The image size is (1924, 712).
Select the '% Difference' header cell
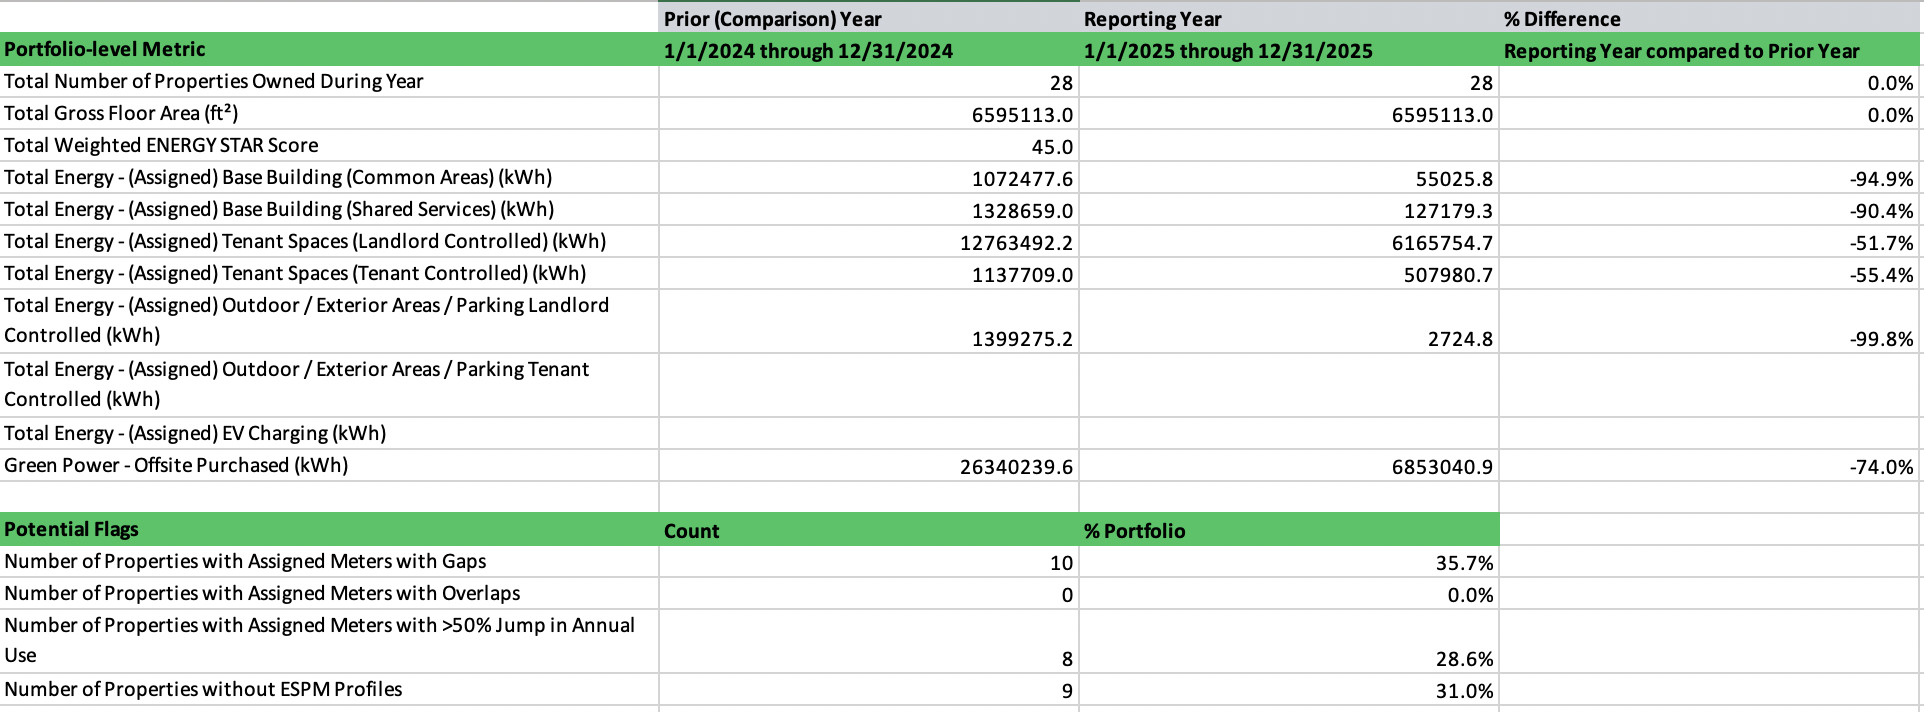click(1711, 18)
